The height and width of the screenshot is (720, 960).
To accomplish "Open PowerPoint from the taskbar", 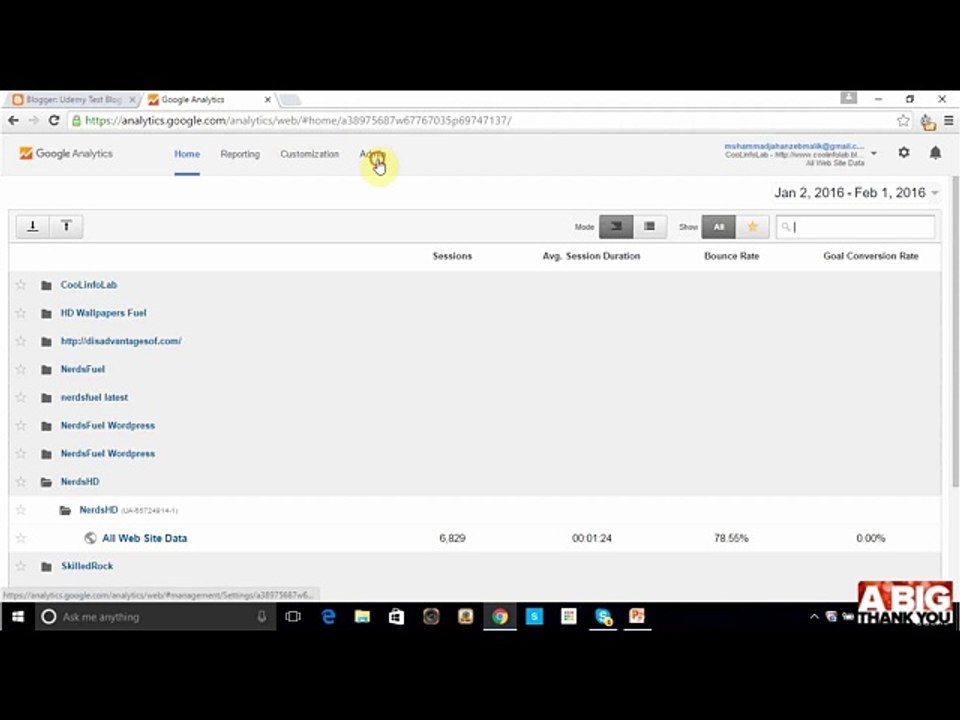I will 637,617.
